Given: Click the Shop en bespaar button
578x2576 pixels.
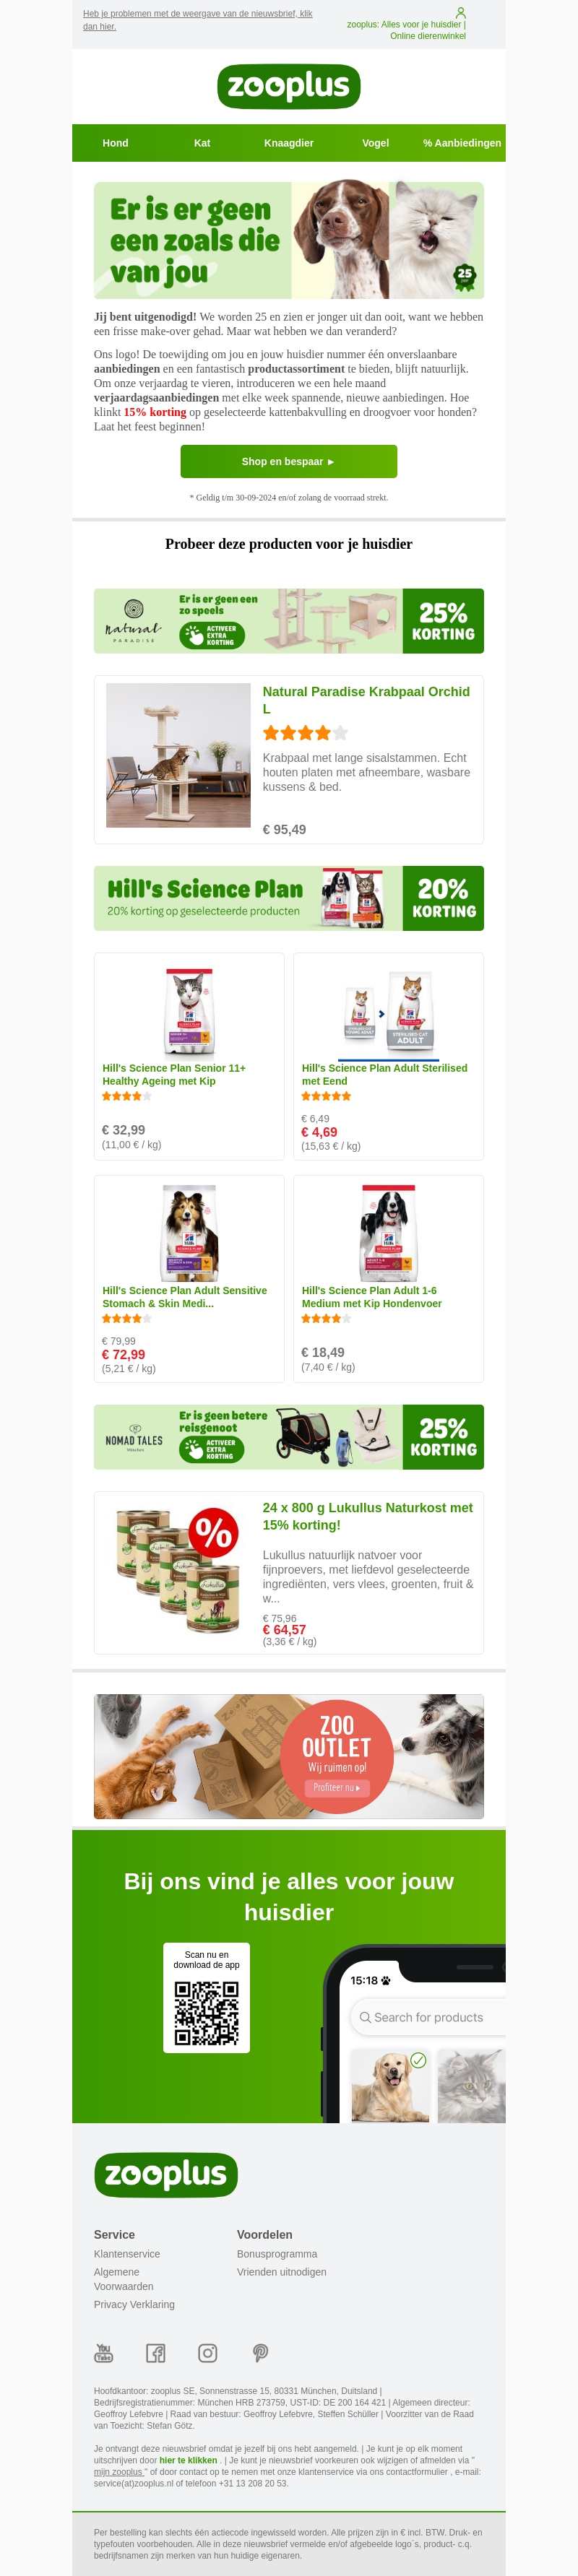Looking at the screenshot, I should point(289,461).
